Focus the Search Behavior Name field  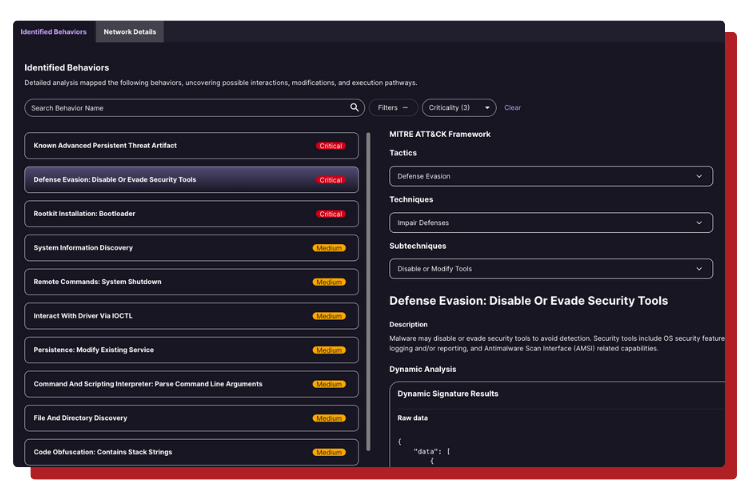[x=194, y=108]
